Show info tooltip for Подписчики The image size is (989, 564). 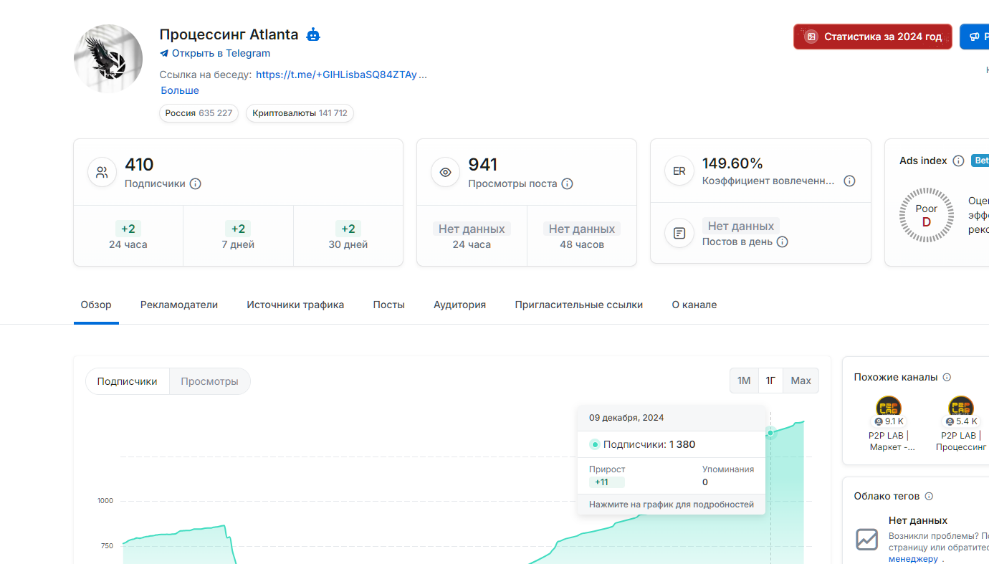tap(196, 184)
